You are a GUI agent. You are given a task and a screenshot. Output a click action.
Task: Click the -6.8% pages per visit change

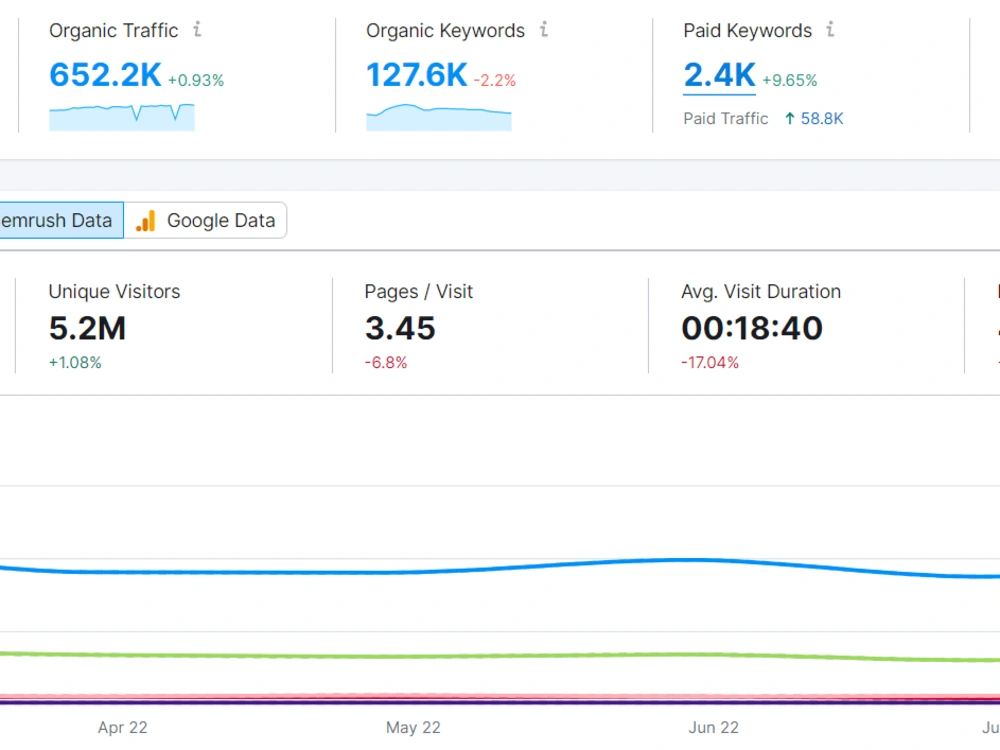pyautogui.click(x=386, y=362)
